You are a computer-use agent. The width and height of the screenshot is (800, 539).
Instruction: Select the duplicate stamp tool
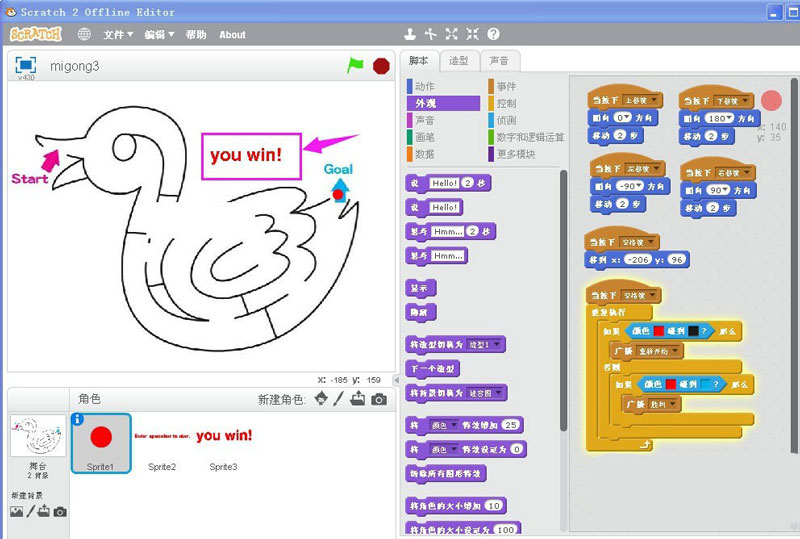point(410,34)
